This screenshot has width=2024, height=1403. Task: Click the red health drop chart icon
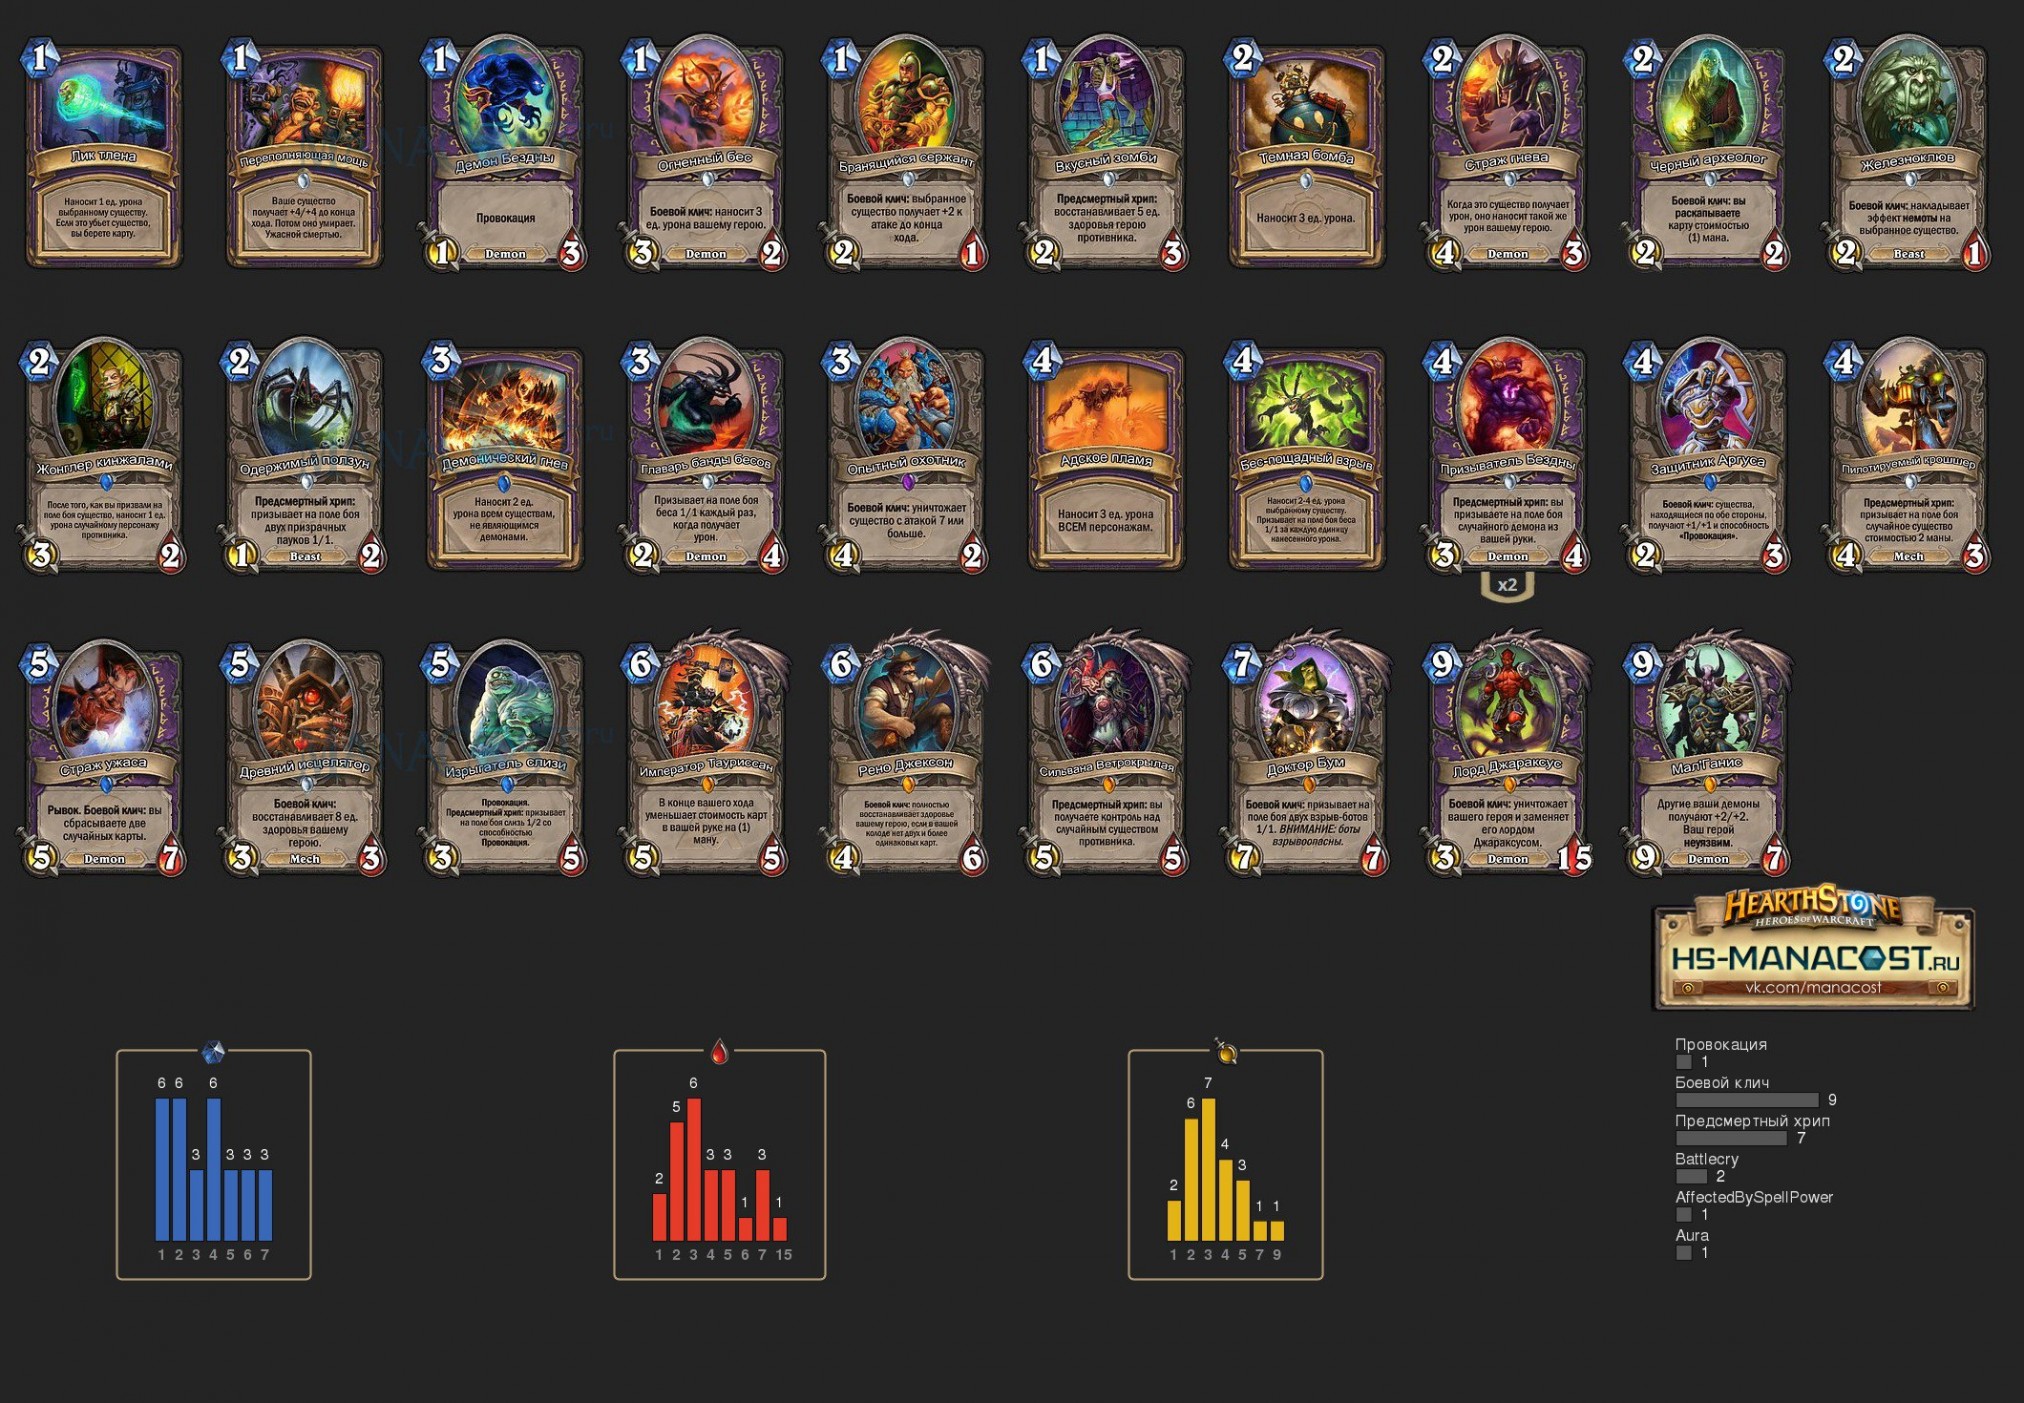(719, 1051)
